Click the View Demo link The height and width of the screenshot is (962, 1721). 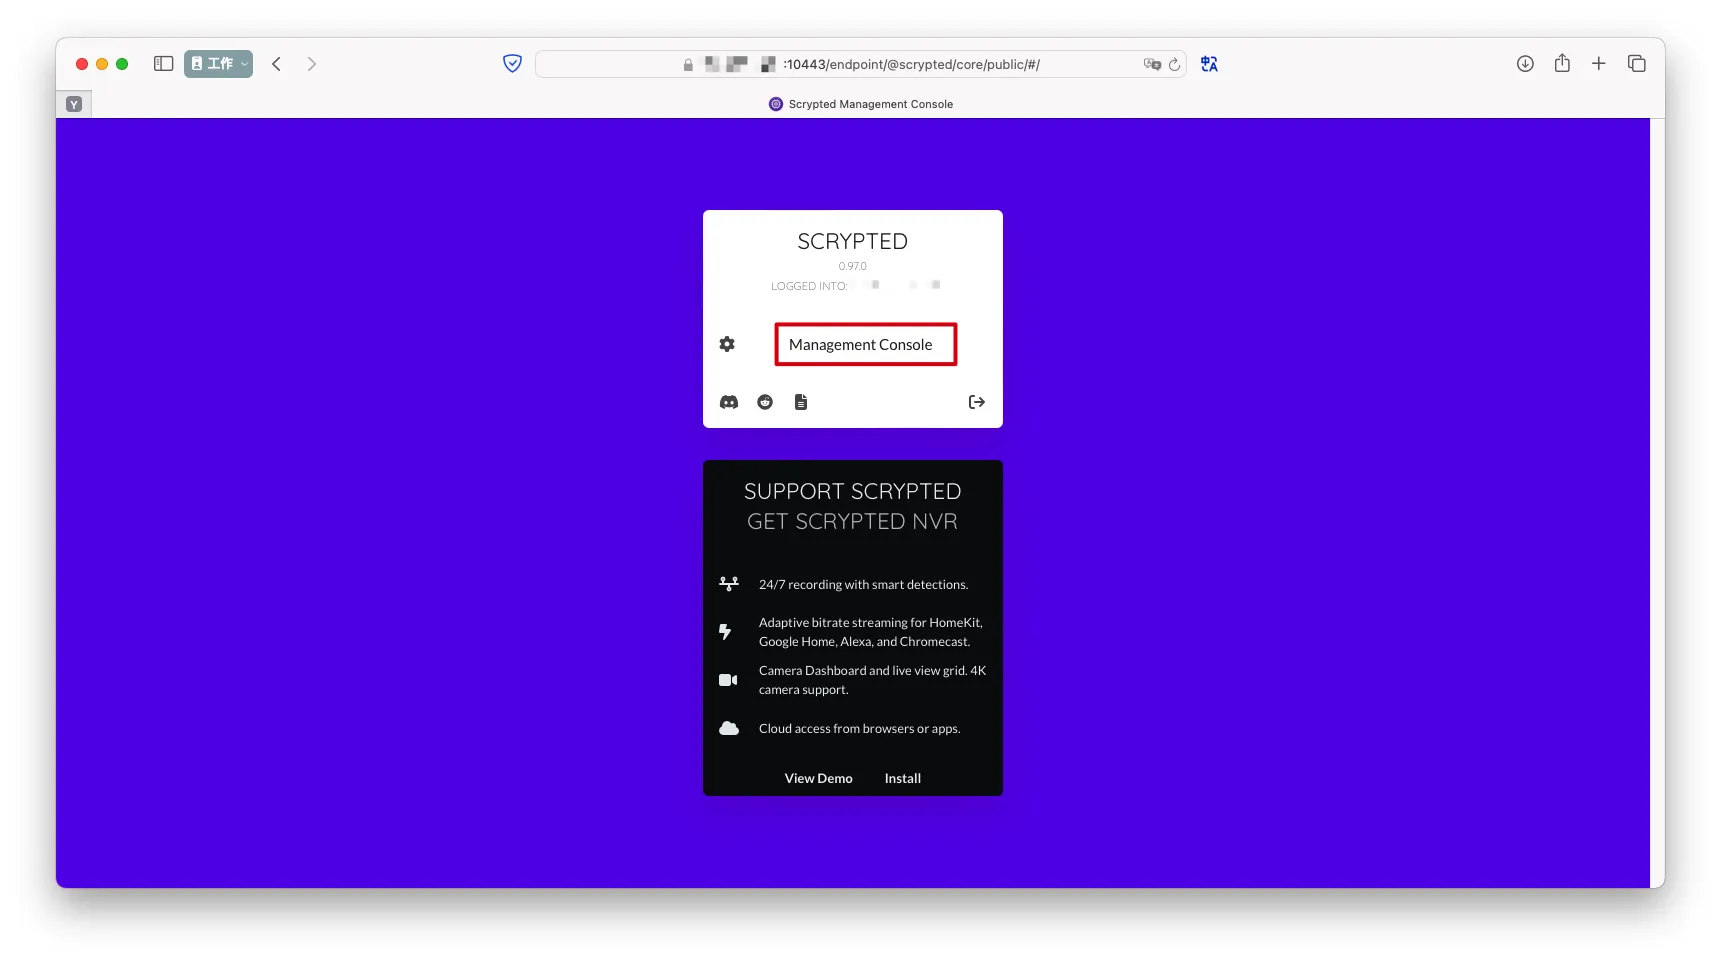pyautogui.click(x=818, y=778)
